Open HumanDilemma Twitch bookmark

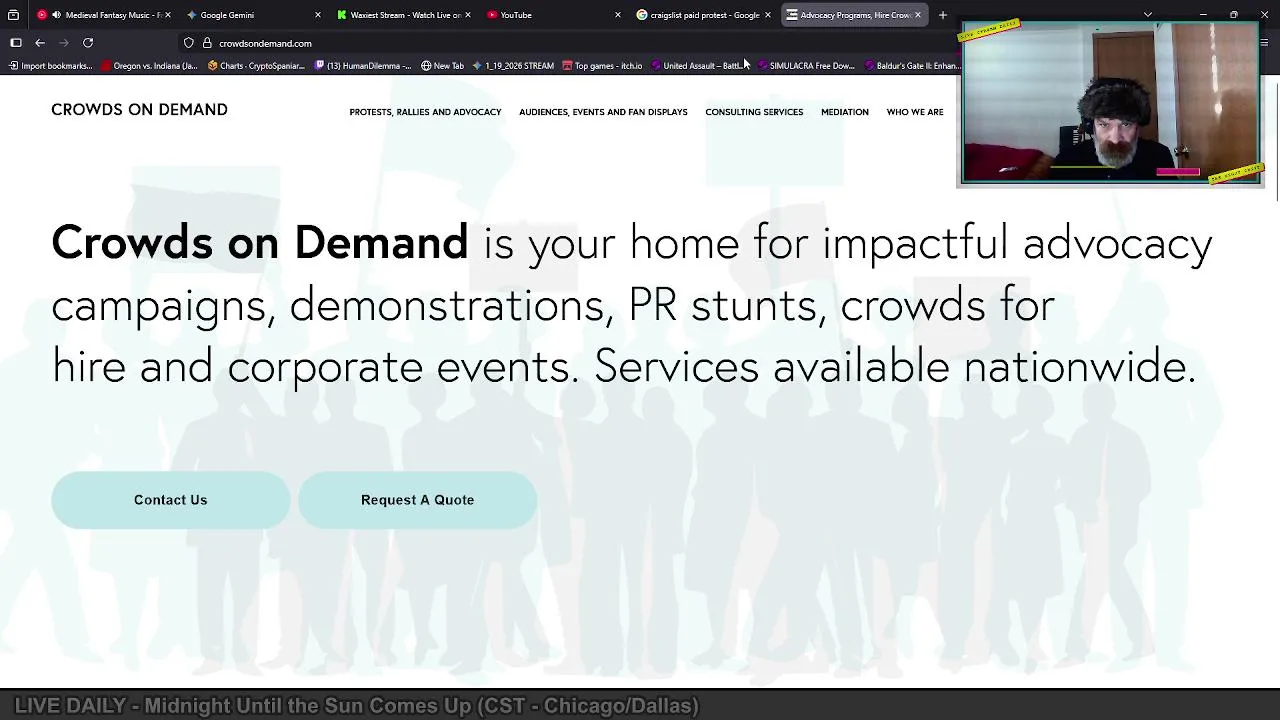click(x=363, y=66)
